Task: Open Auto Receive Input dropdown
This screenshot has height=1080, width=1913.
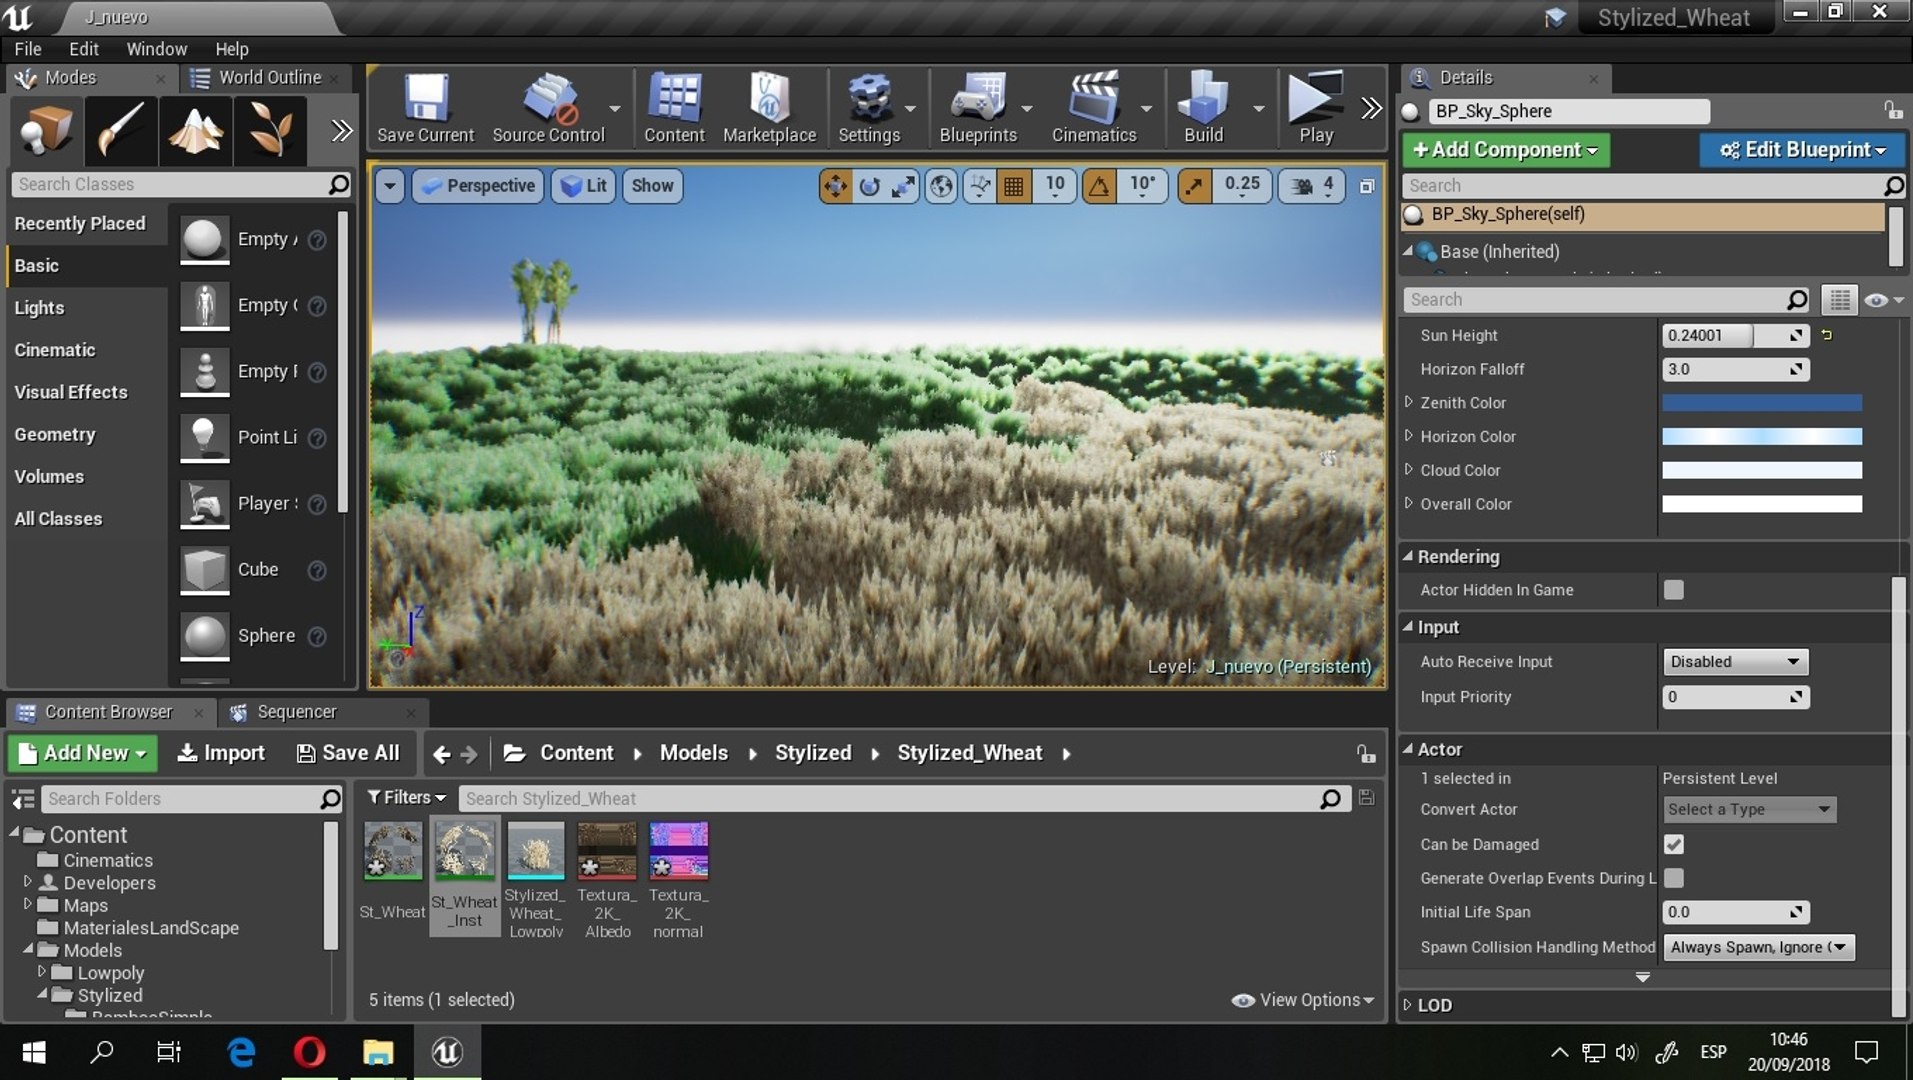Action: click(1735, 662)
